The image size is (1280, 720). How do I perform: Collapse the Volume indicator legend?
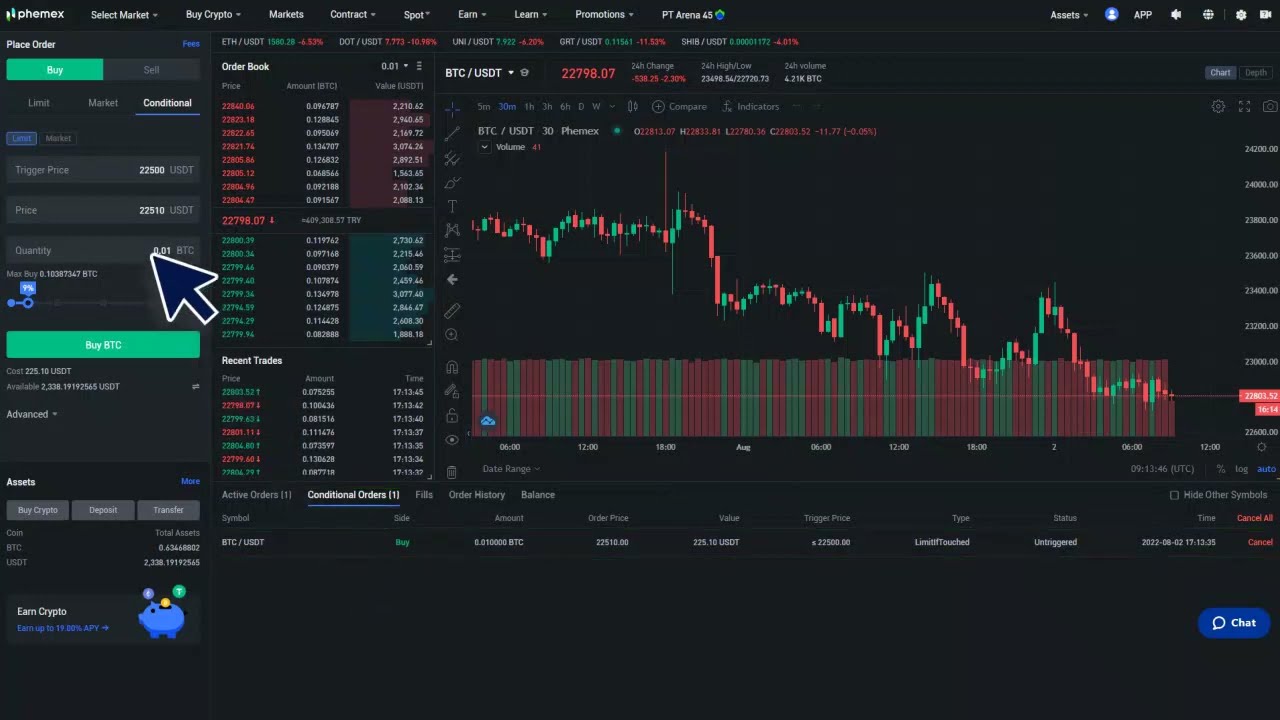click(x=485, y=147)
